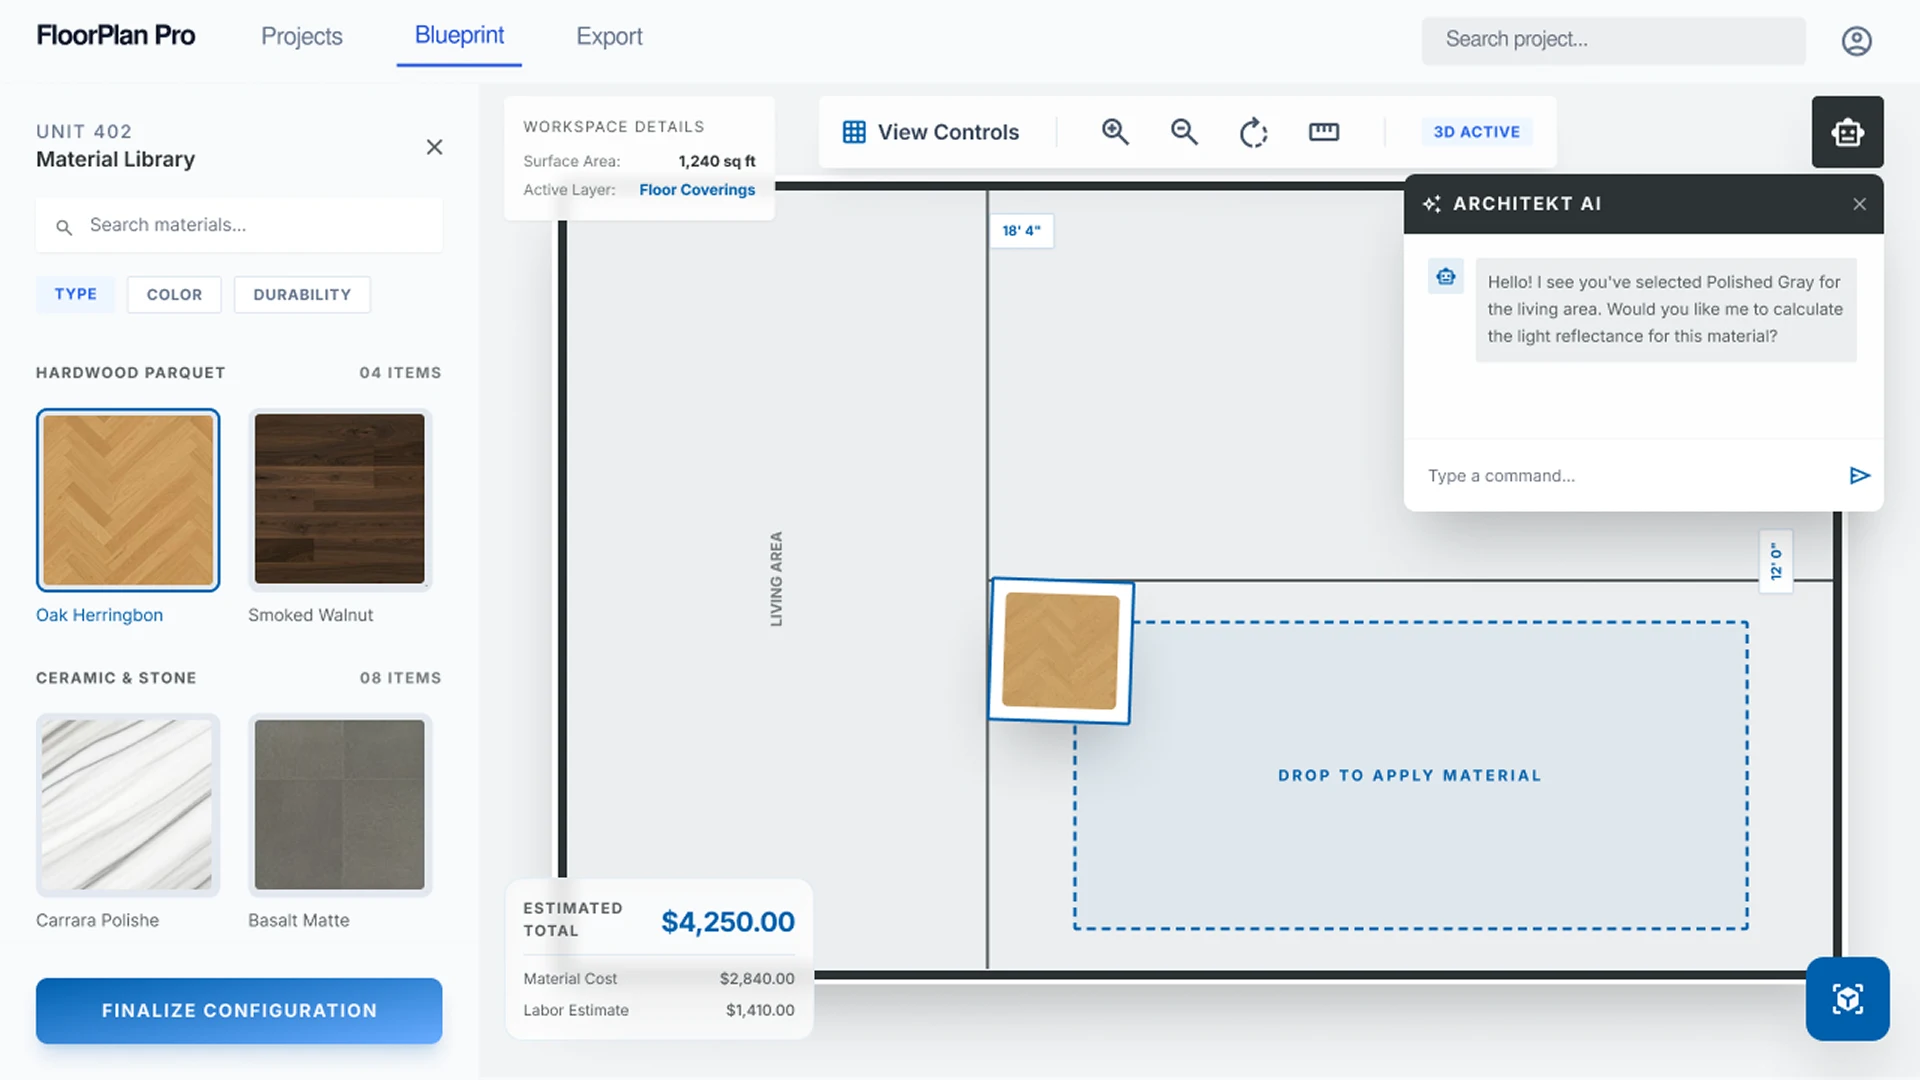Select the Durability filter chip

pyautogui.click(x=302, y=295)
